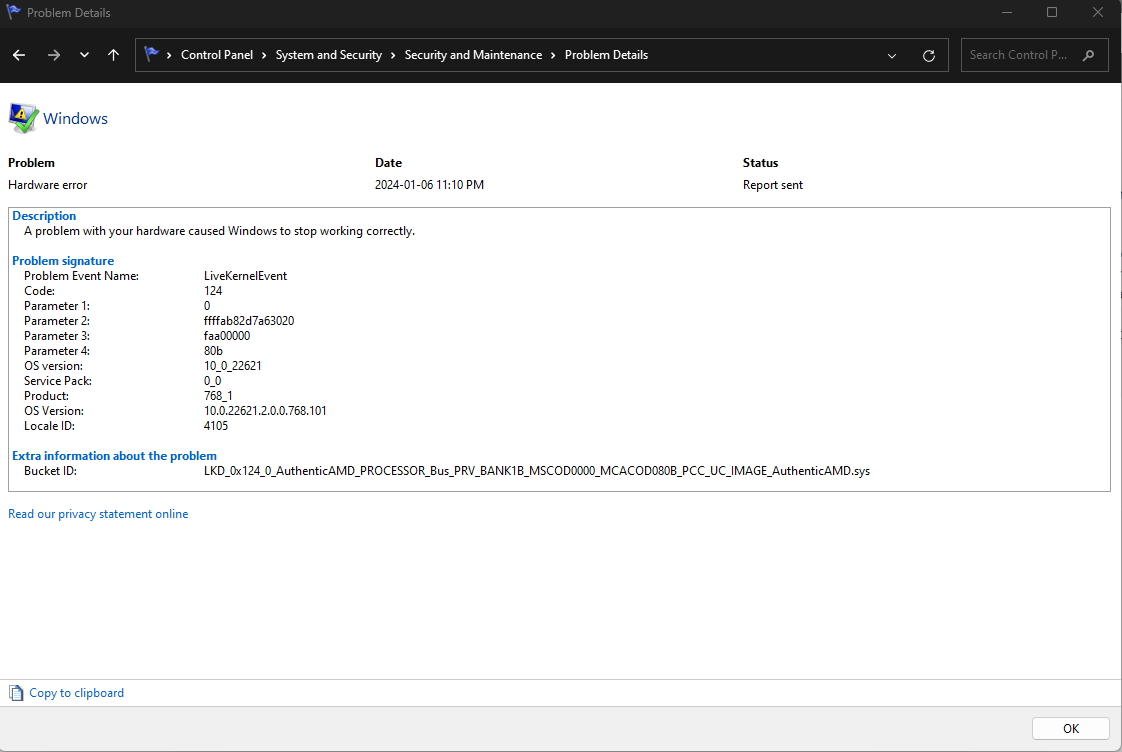Select the LiveKernelEvent event name
The image size is (1122, 752).
click(245, 275)
